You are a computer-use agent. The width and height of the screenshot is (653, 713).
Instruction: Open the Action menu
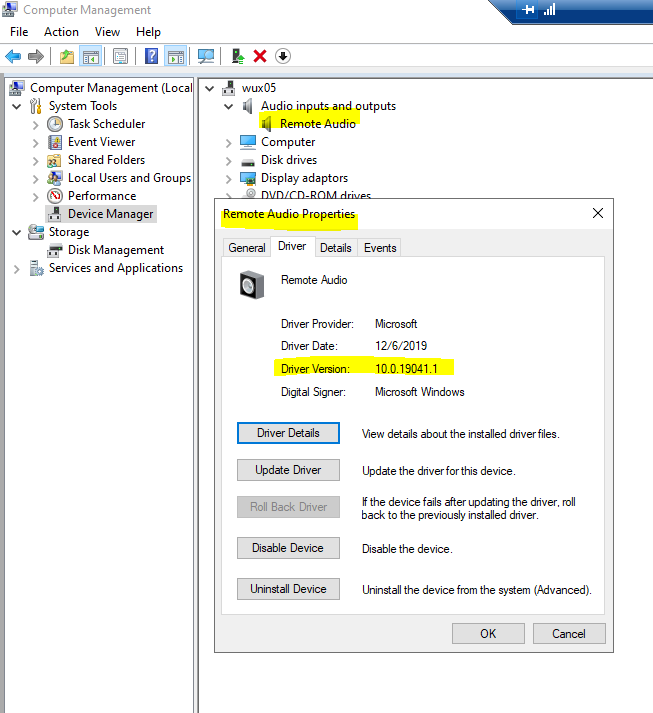(61, 32)
